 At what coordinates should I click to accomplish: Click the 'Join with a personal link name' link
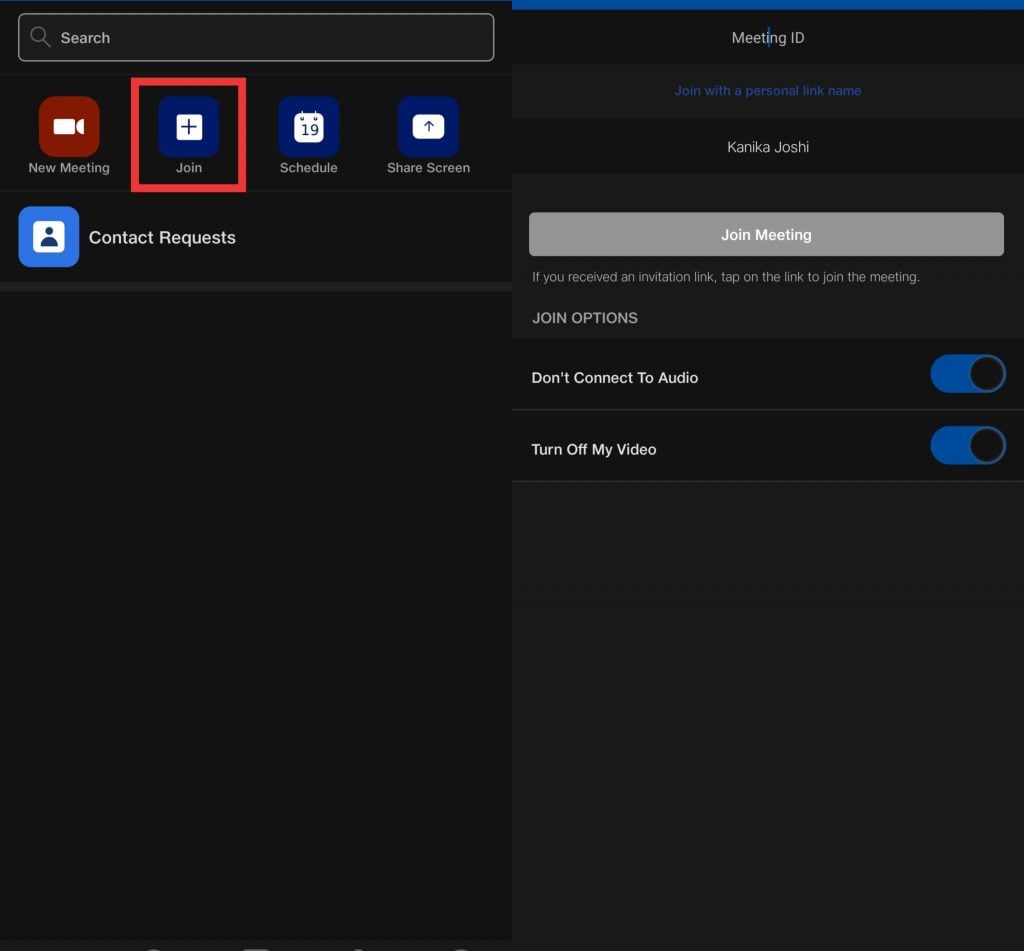(767, 91)
